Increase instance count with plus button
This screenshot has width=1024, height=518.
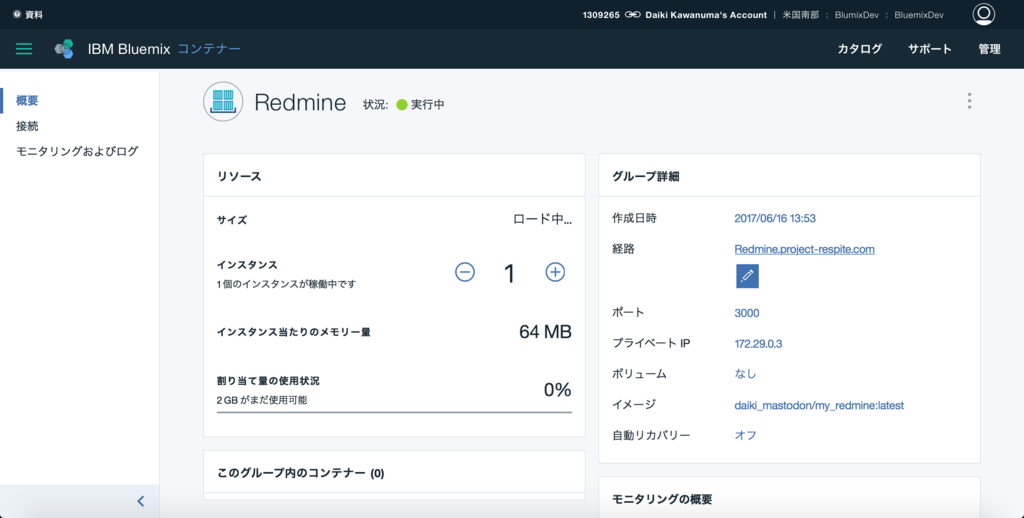(x=555, y=272)
